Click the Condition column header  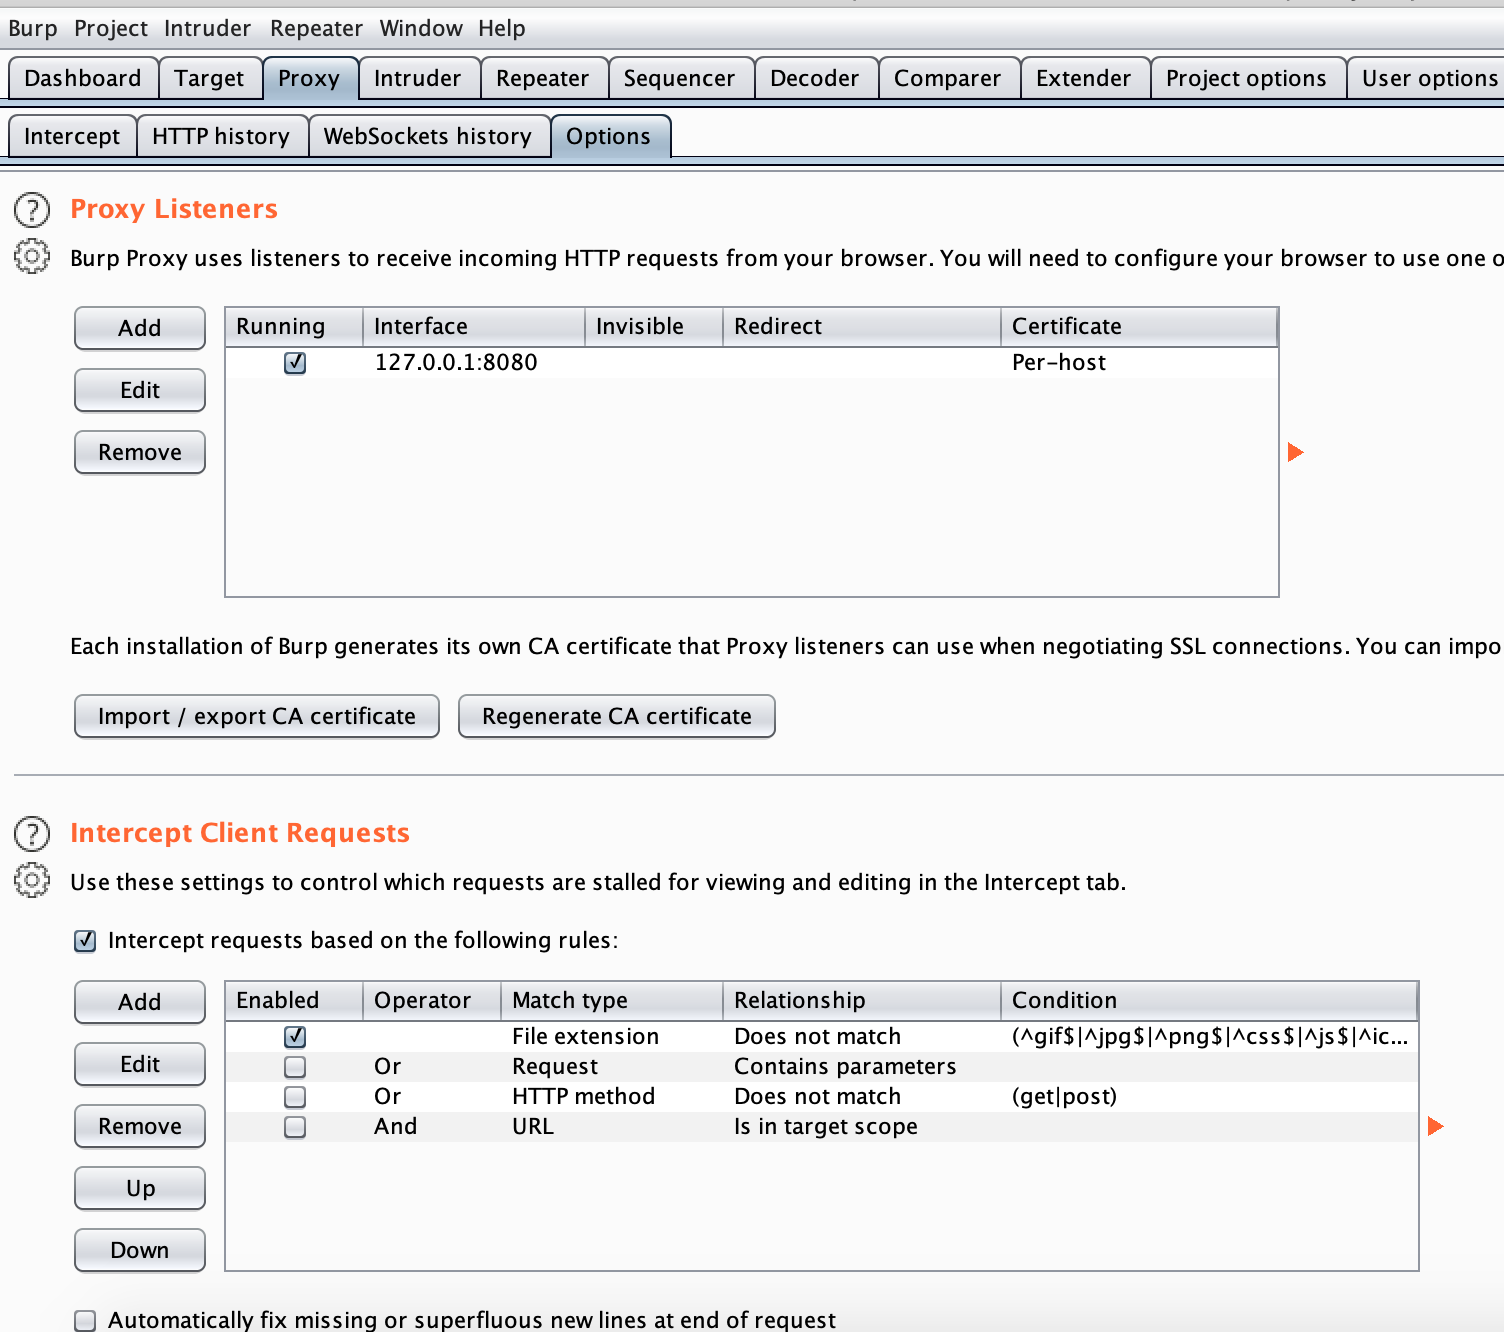[x=1209, y=1001]
